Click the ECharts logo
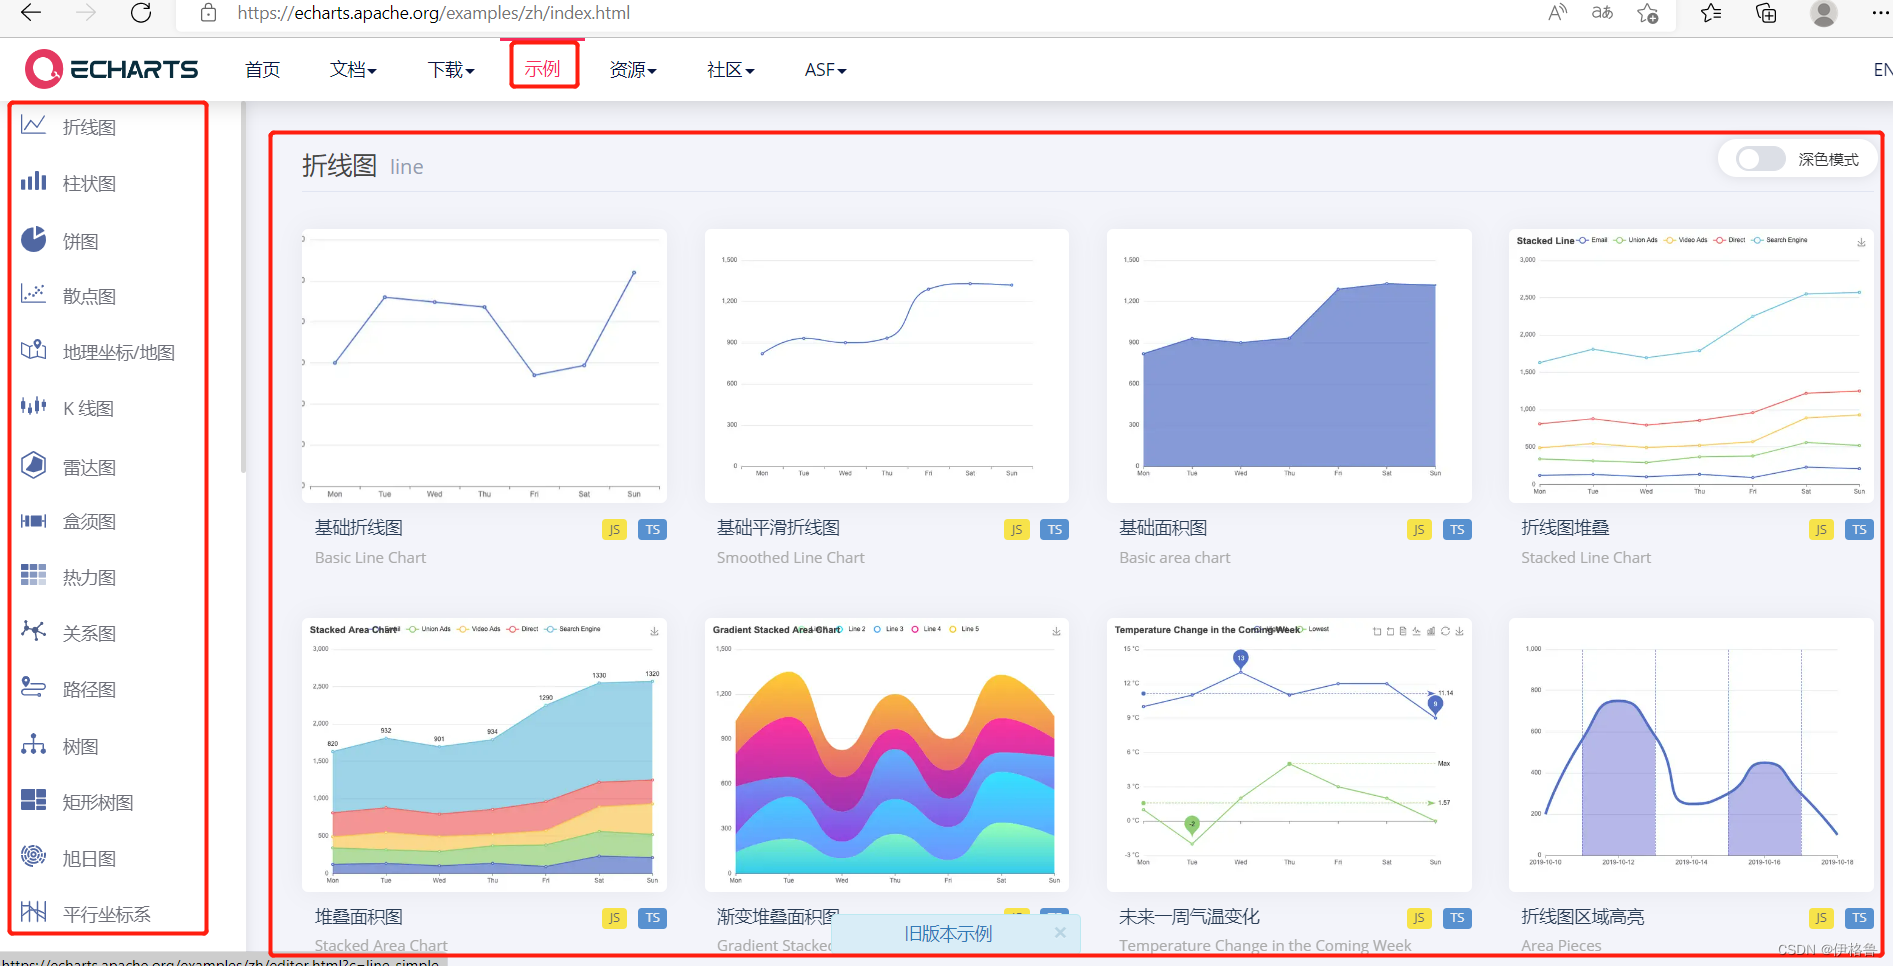 click(x=112, y=69)
